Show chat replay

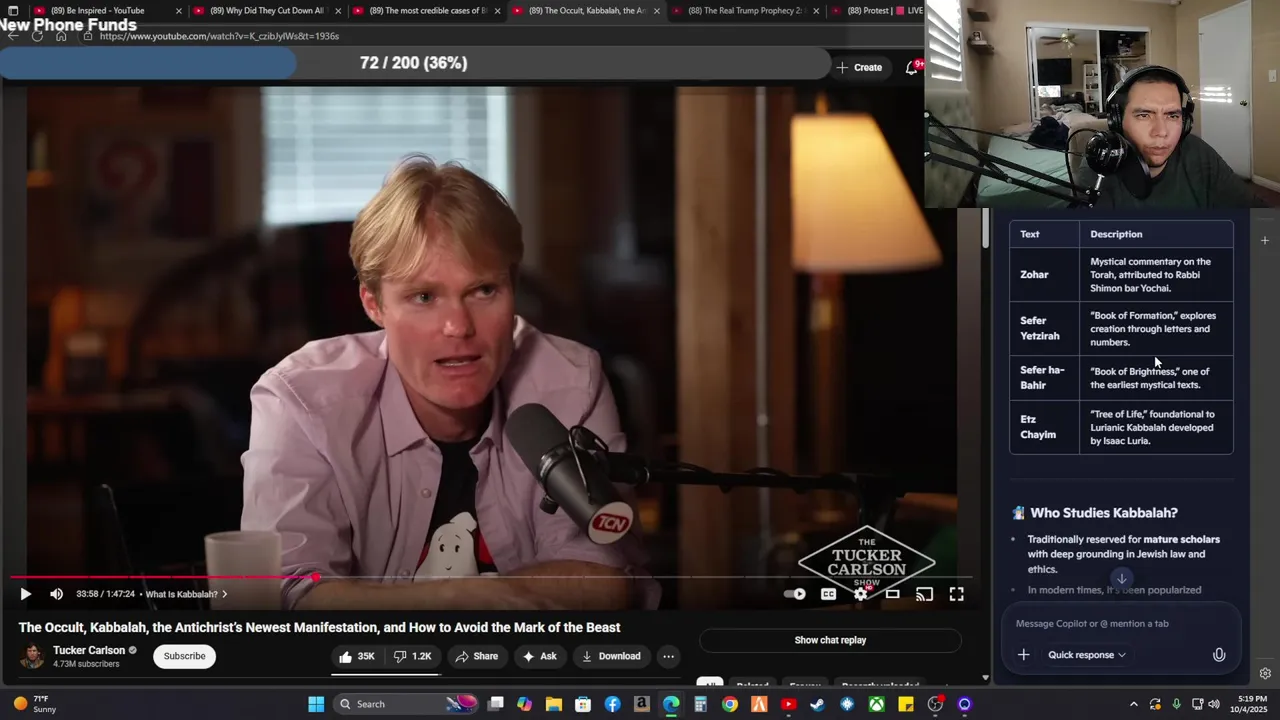coord(830,640)
